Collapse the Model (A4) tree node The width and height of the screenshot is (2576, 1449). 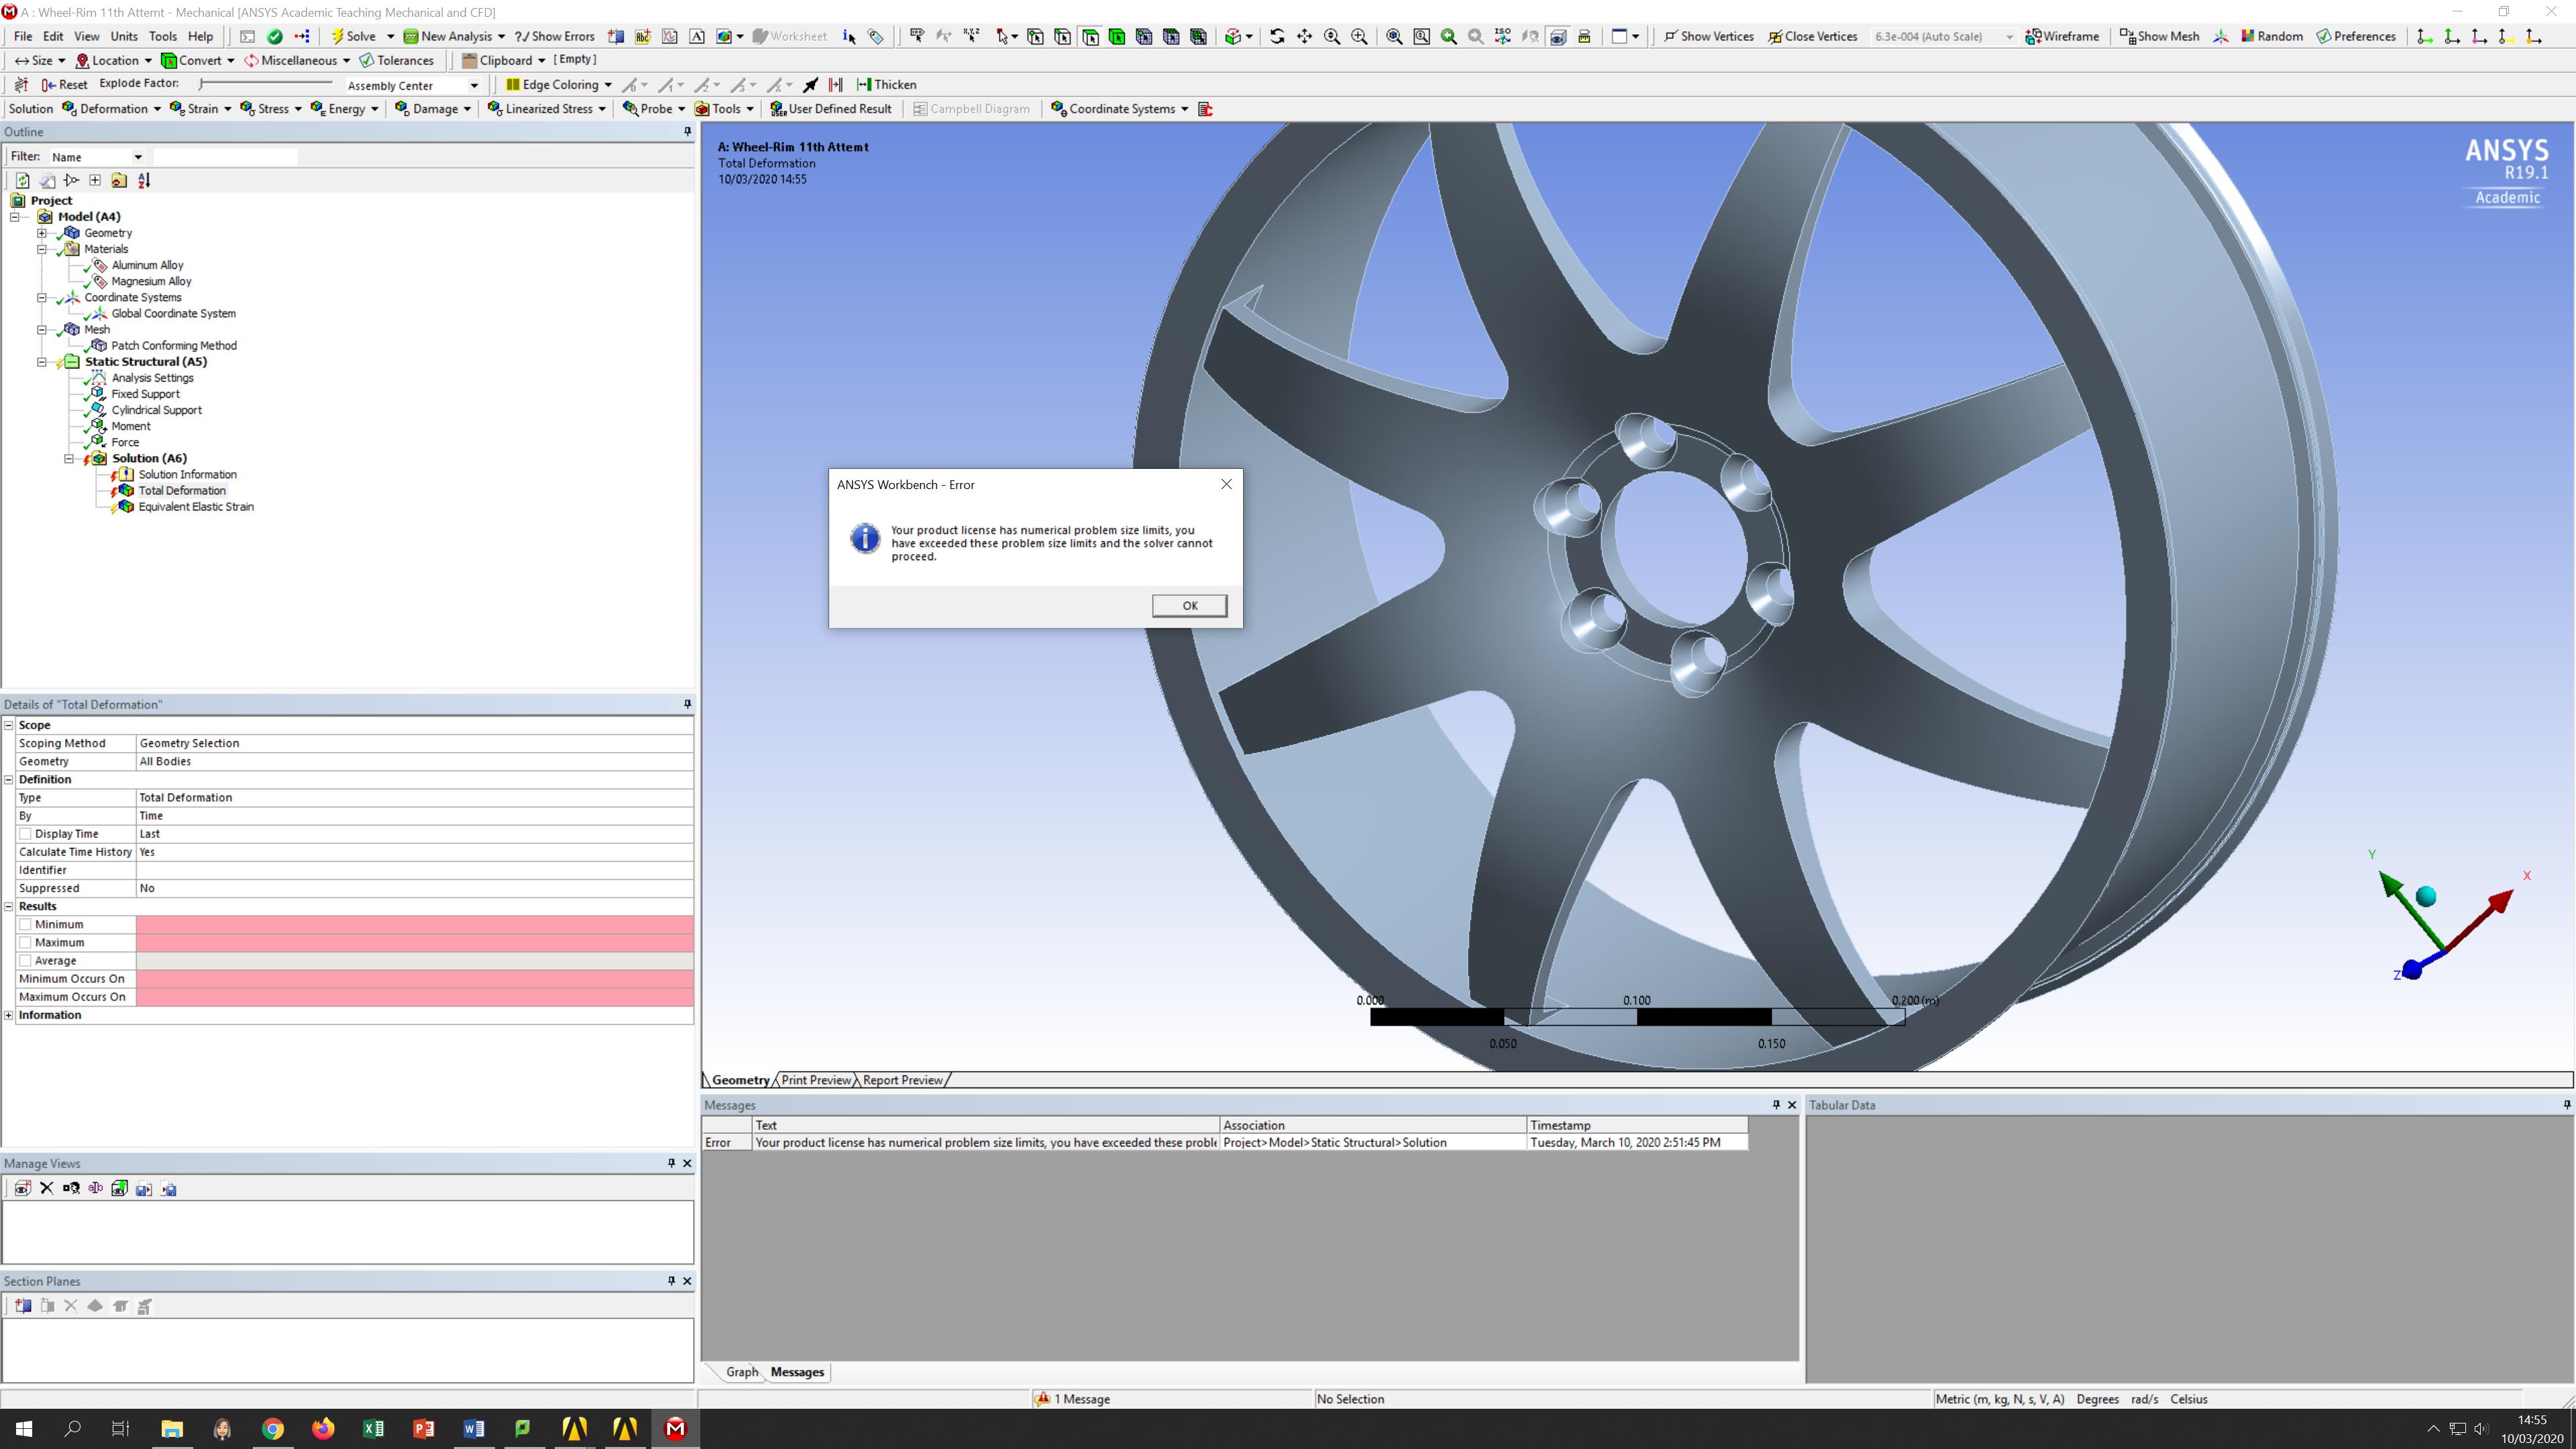click(15, 217)
